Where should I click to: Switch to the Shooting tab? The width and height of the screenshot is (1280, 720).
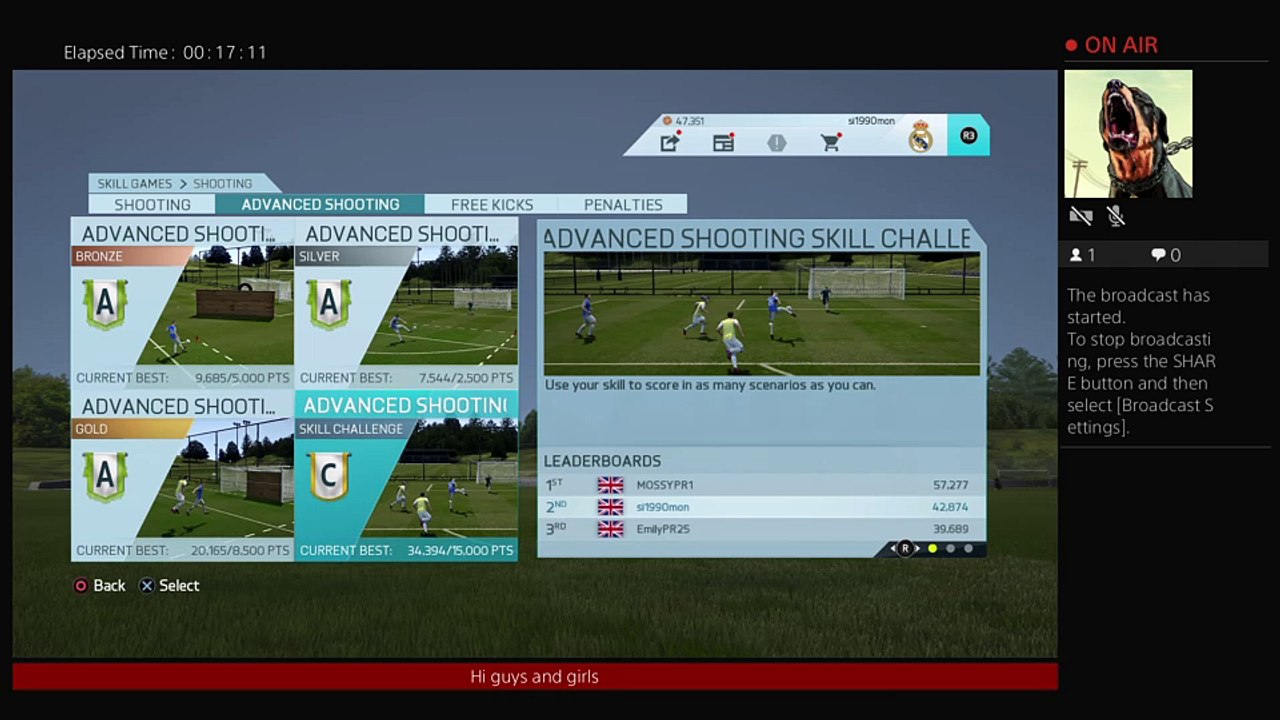(151, 204)
